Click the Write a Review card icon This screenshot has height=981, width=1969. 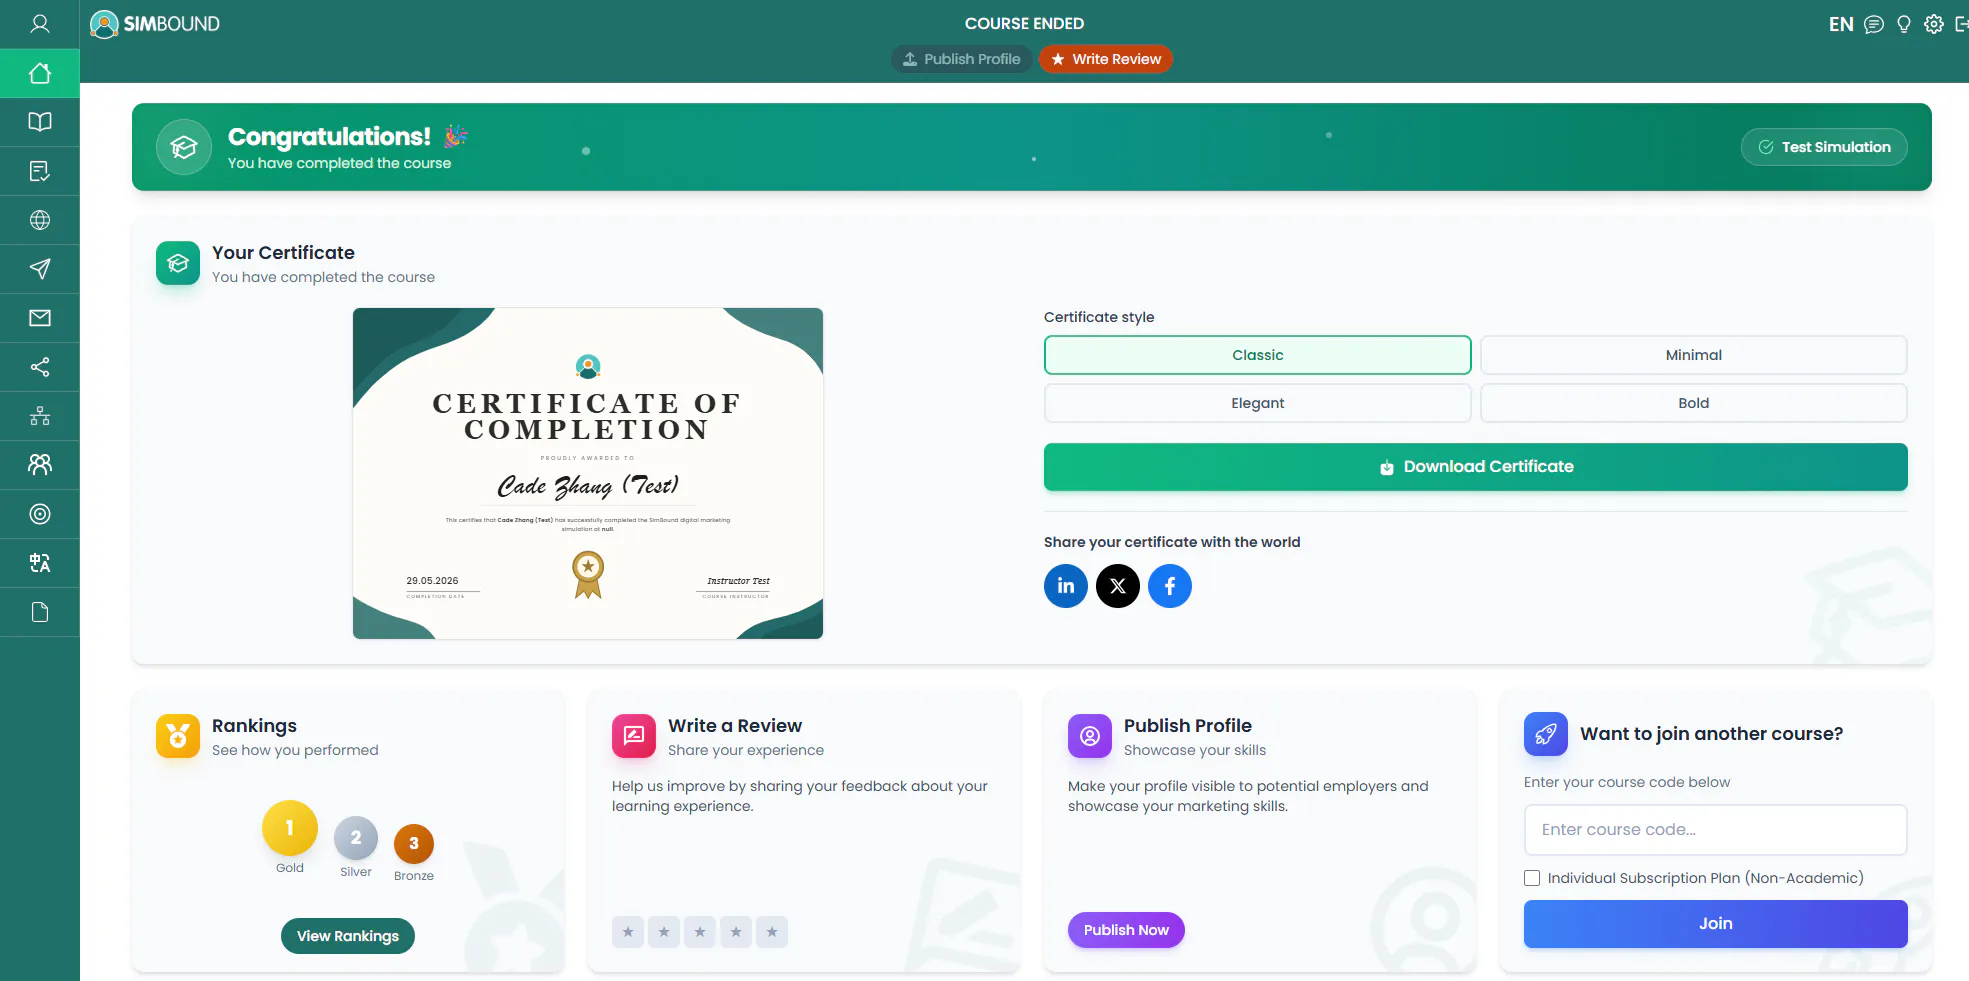point(634,736)
